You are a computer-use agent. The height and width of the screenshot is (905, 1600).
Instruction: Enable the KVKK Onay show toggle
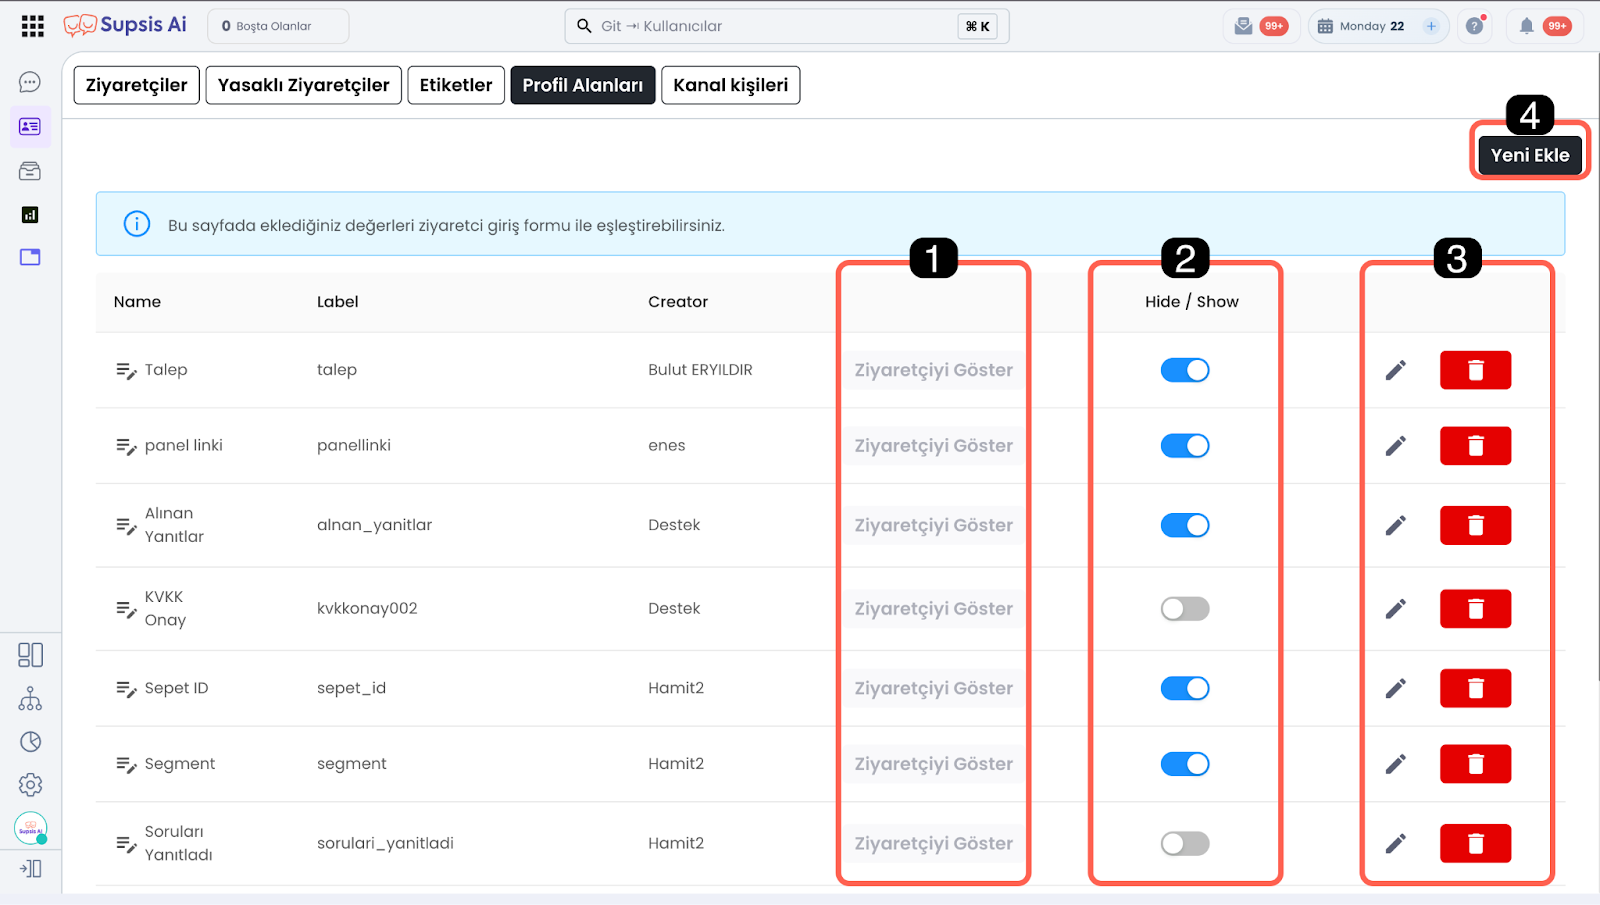(1185, 609)
